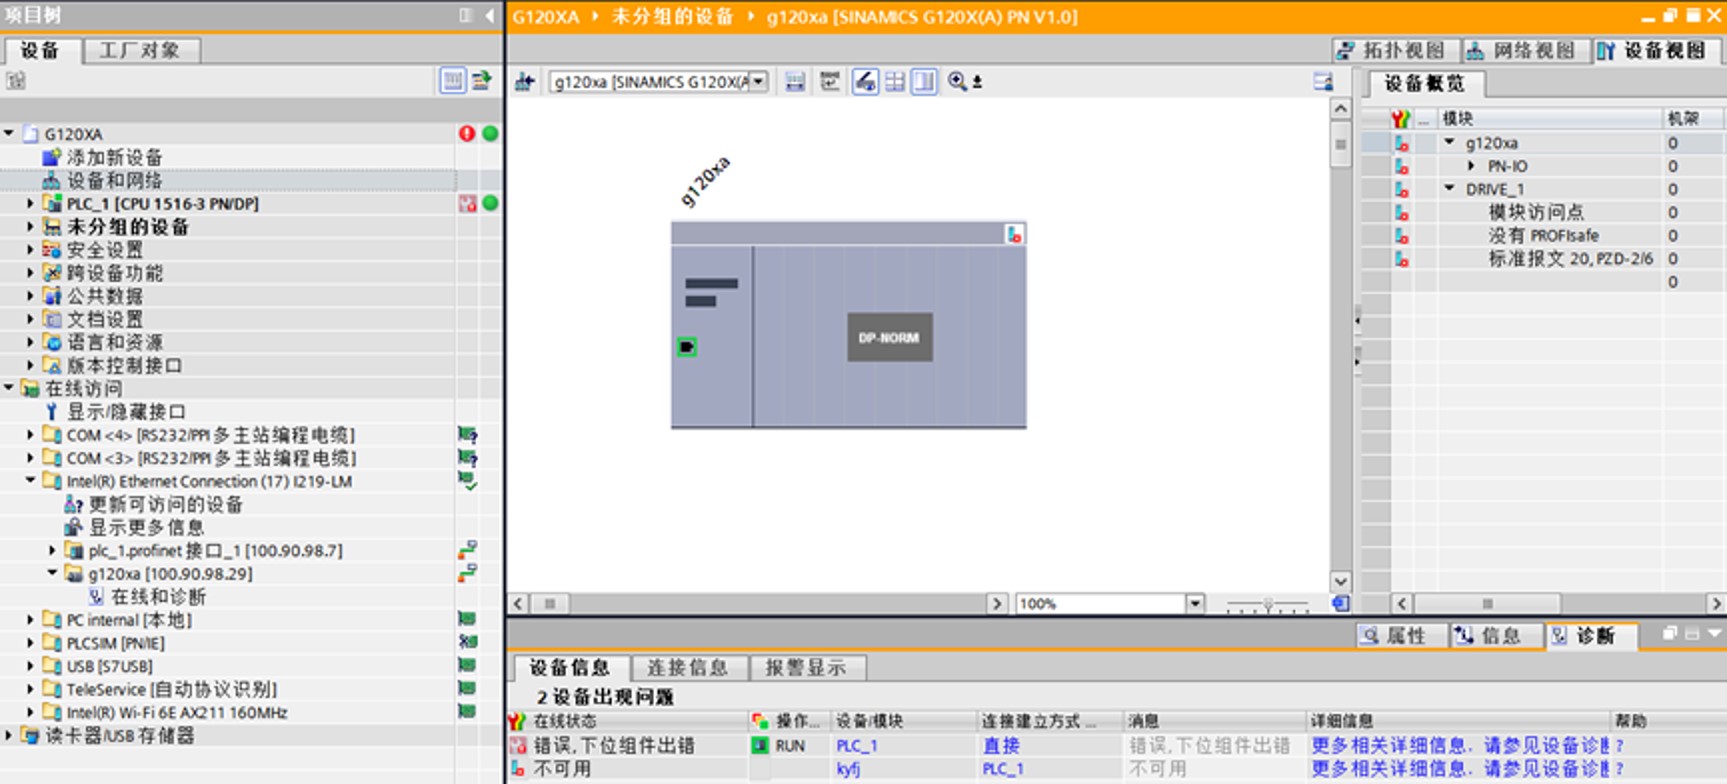Click 更新可访问的设备 refresh entry

point(165,505)
